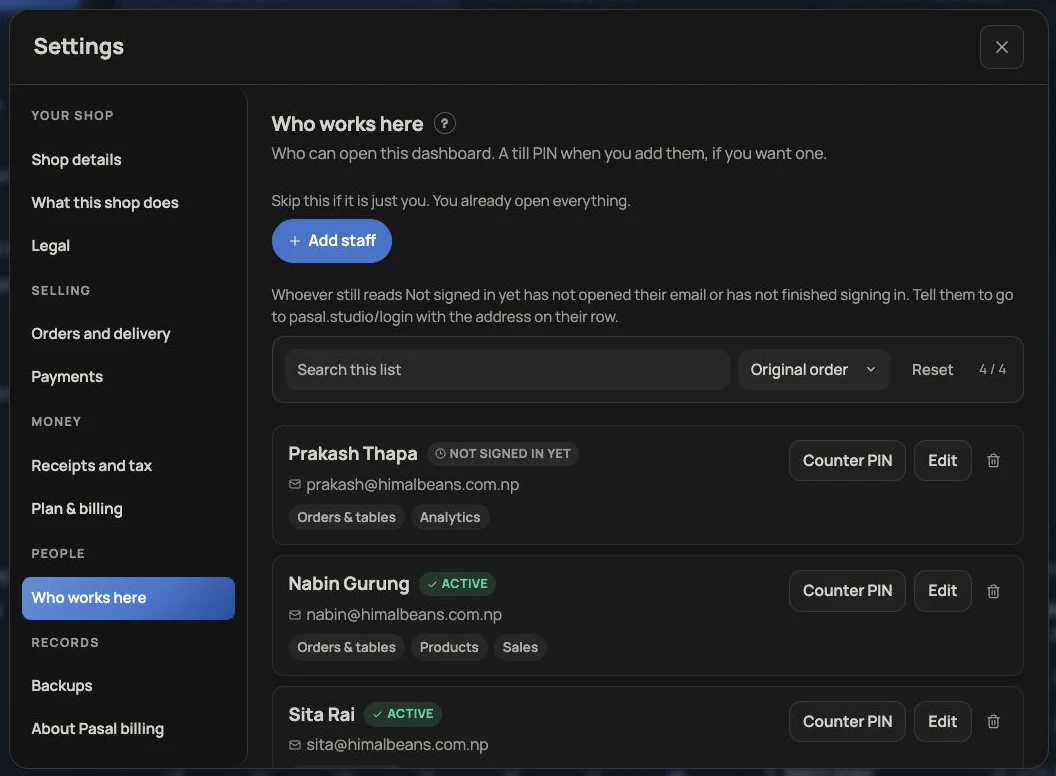The width and height of the screenshot is (1056, 776).
Task: Click nabin@himalbeans.com.np email address
Action: point(403,615)
